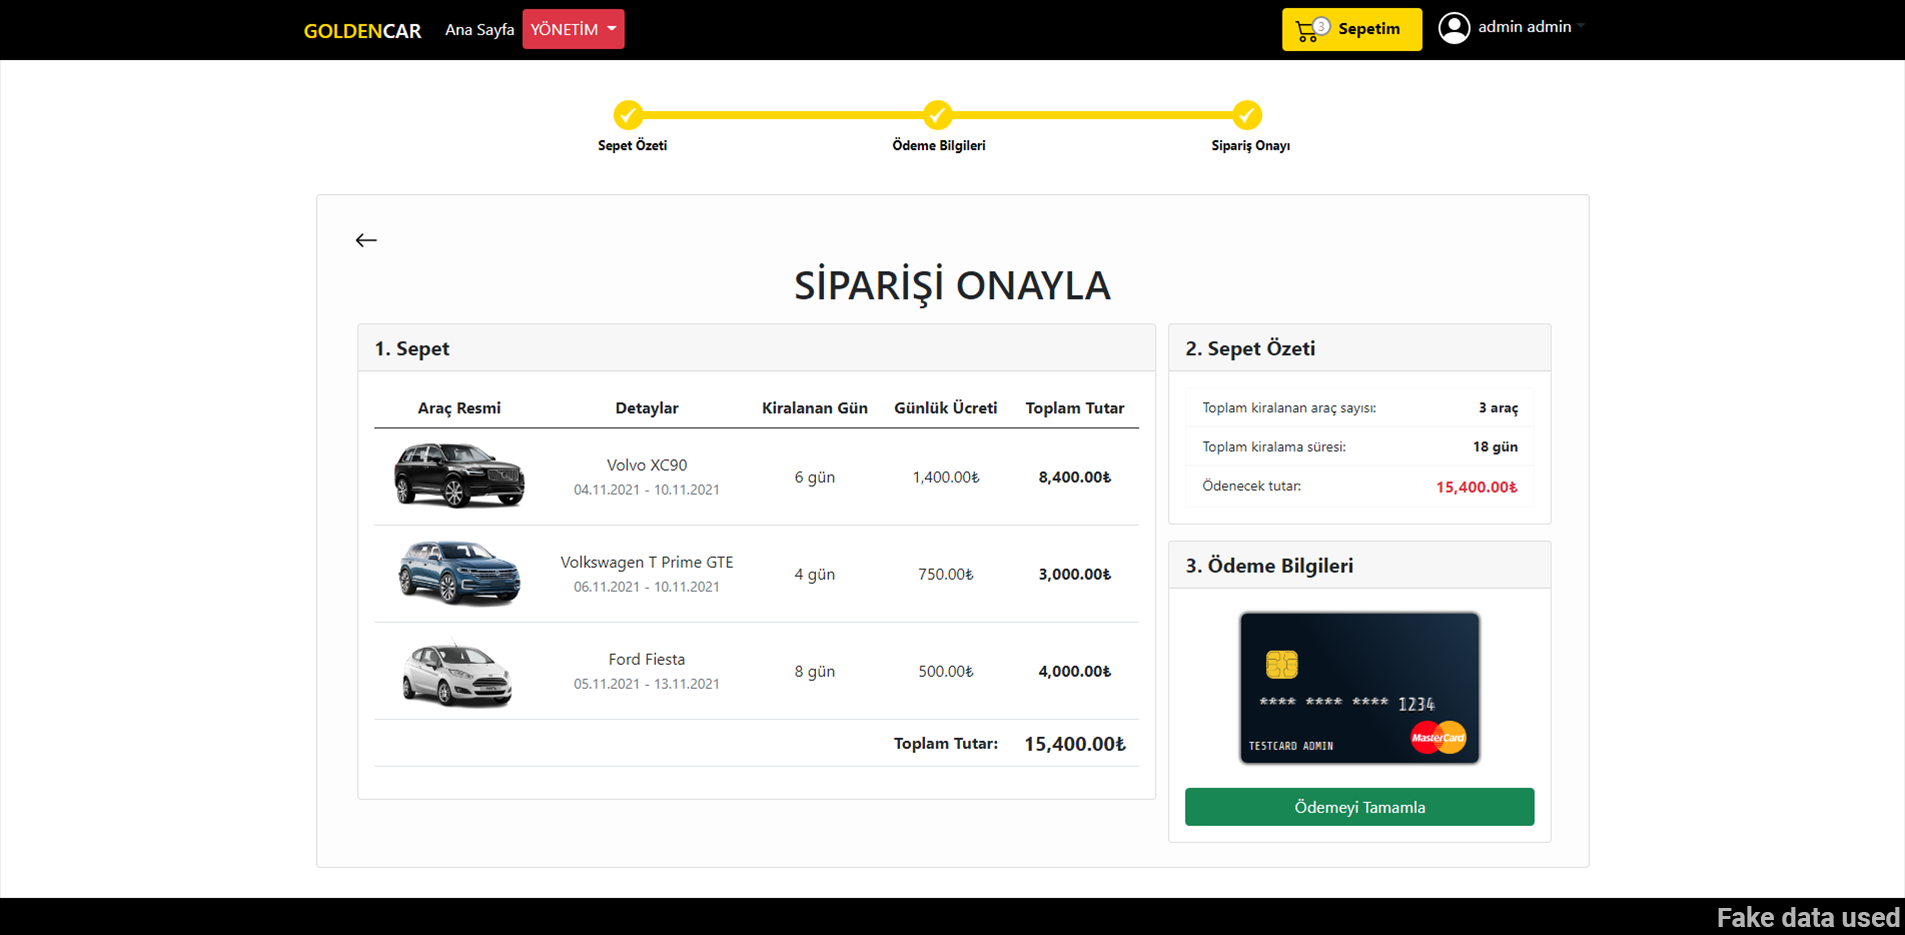The width and height of the screenshot is (1905, 935).
Task: Click the Volkswagen T Prime GTE image
Action: click(x=459, y=573)
